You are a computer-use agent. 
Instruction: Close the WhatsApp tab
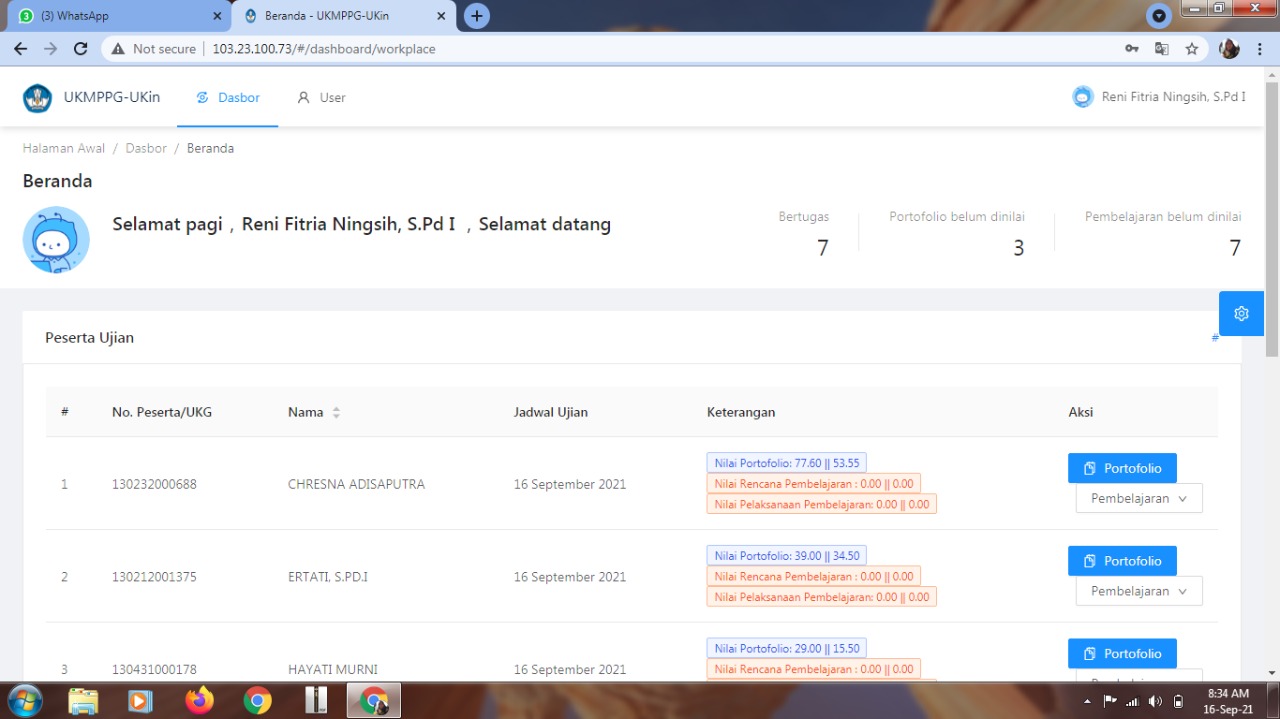pyautogui.click(x=218, y=16)
